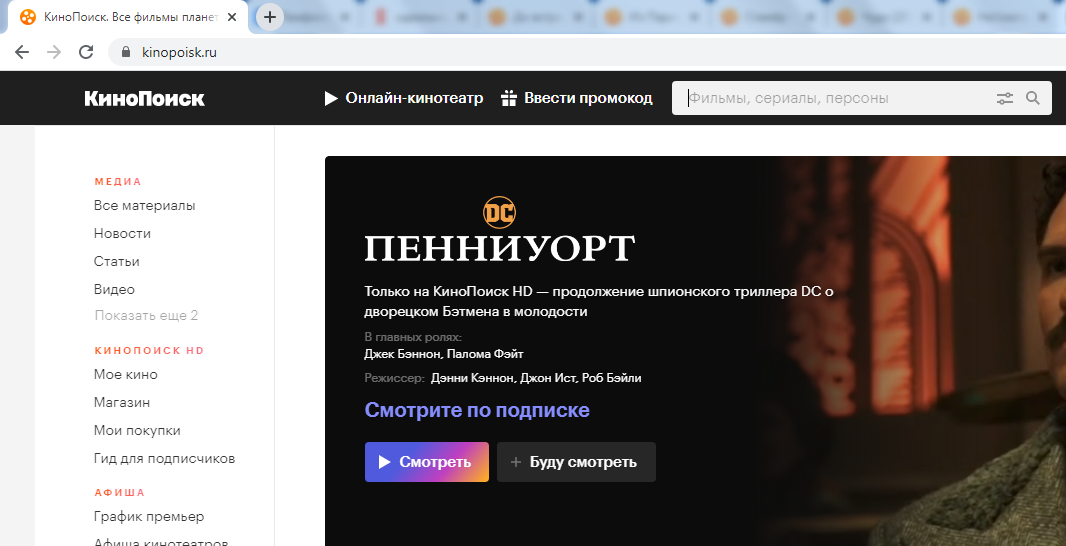Screen dimensions: 1066x546
Task: Click Буду смотреть button
Action: (577, 462)
